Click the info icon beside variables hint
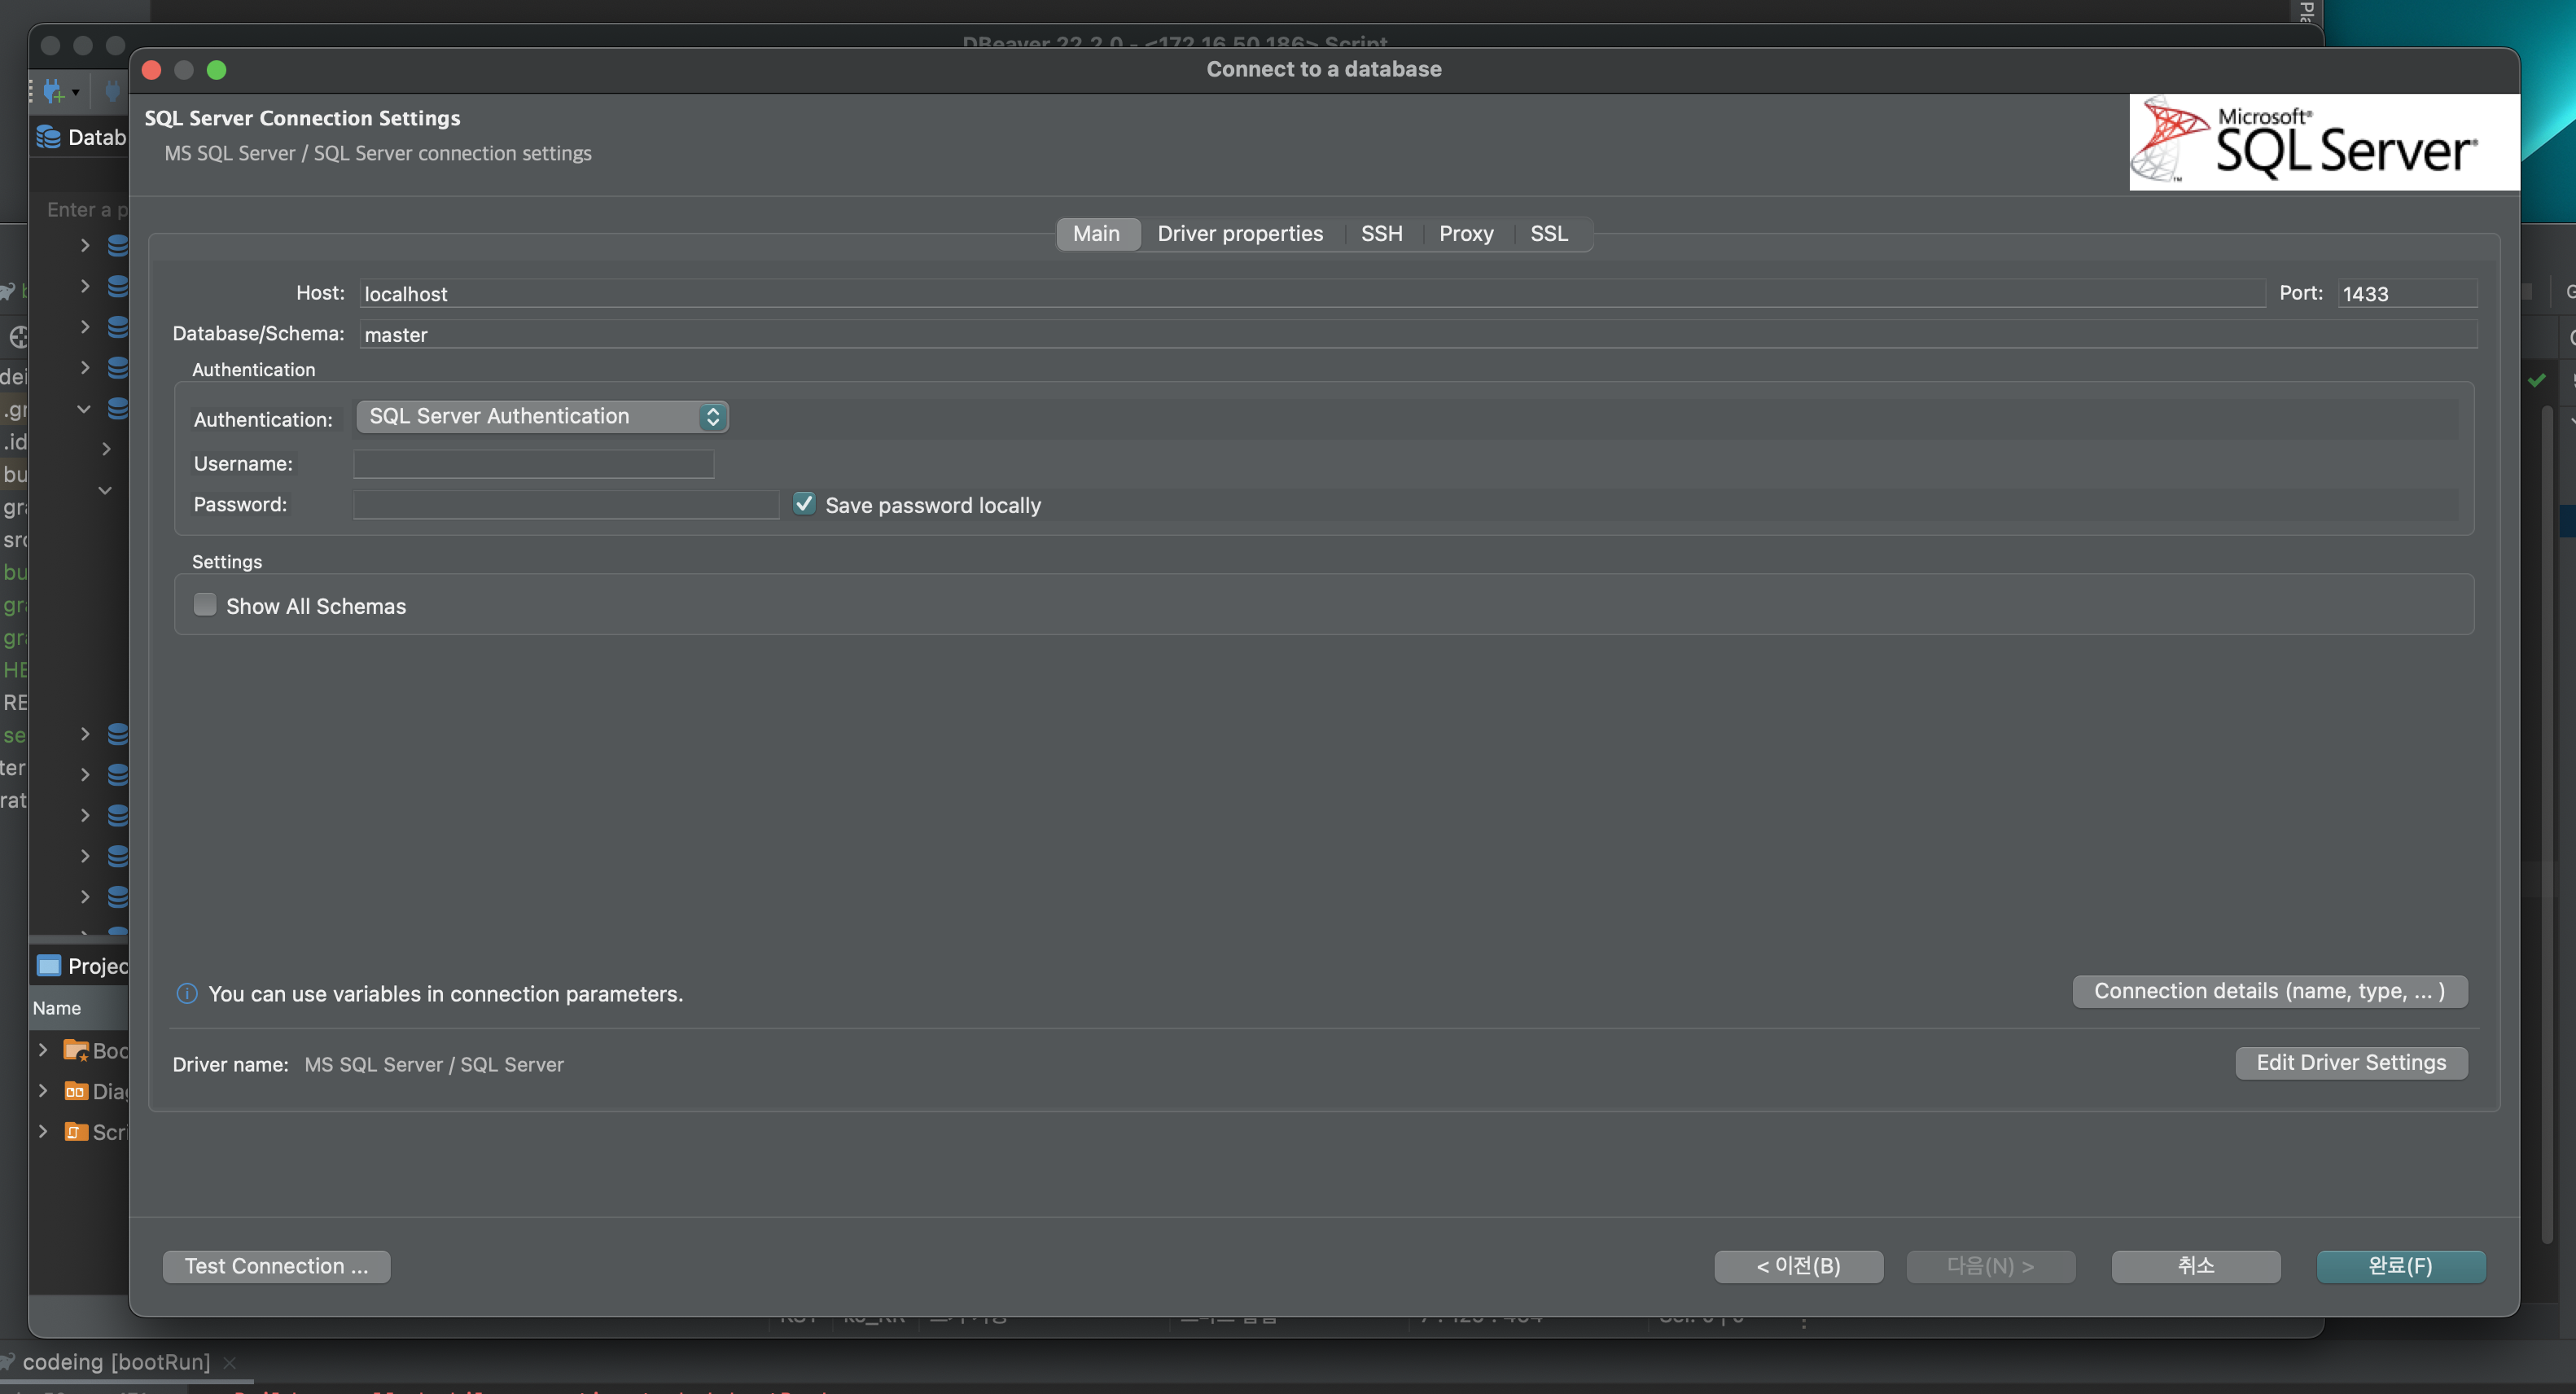This screenshot has width=2576, height=1394. pos(187,993)
